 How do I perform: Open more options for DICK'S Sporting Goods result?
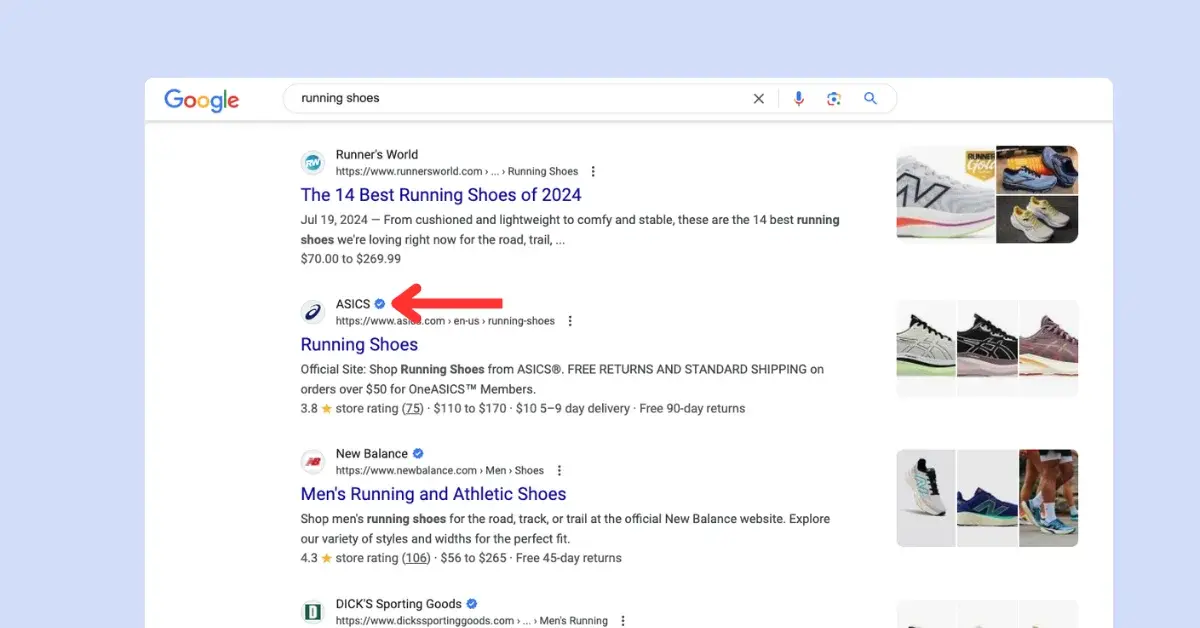[623, 620]
